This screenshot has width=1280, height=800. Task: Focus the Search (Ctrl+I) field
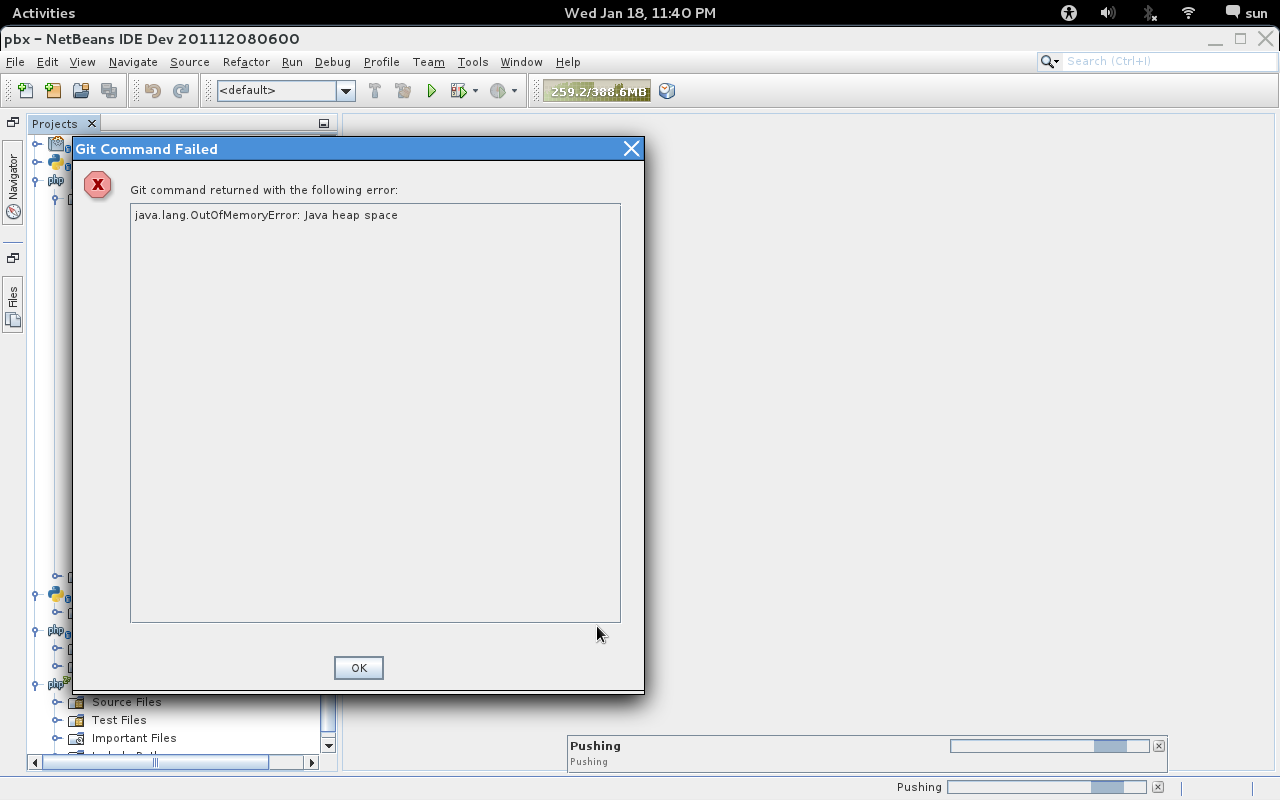1168,61
